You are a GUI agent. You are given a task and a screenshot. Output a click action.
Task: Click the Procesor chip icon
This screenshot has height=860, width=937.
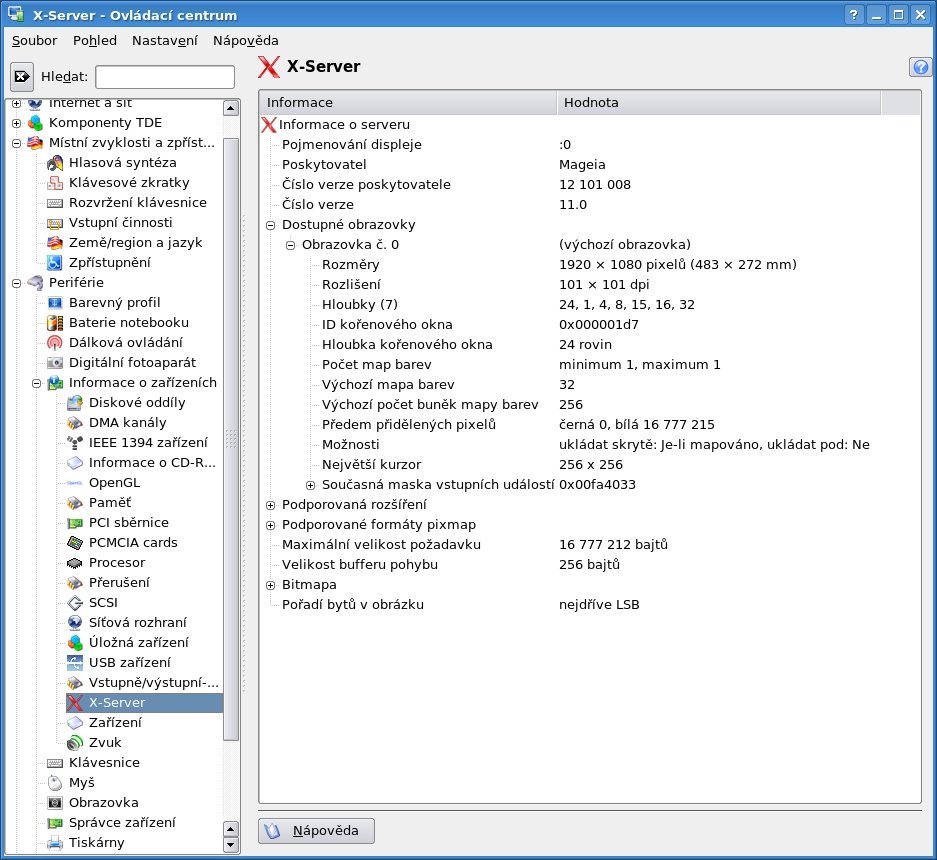[75, 563]
